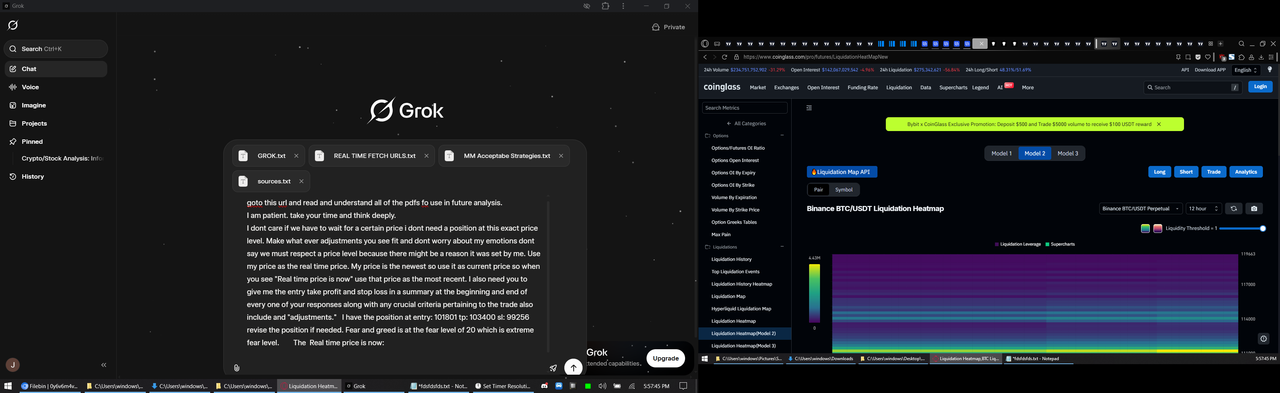The height and width of the screenshot is (393, 1280).
Task: Remove REAL TIME FETCH URLS.txt attachment
Action: tap(426, 156)
